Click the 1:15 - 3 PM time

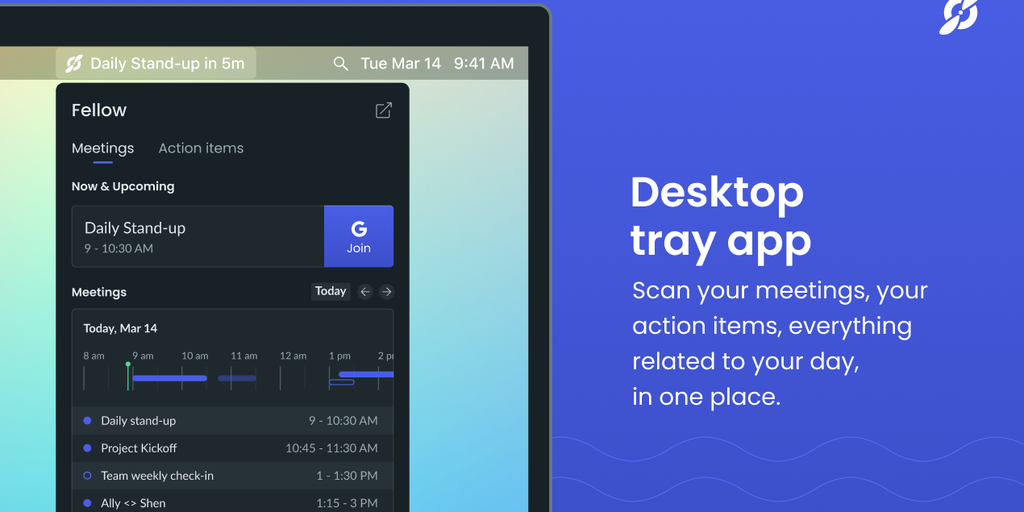coord(347,503)
